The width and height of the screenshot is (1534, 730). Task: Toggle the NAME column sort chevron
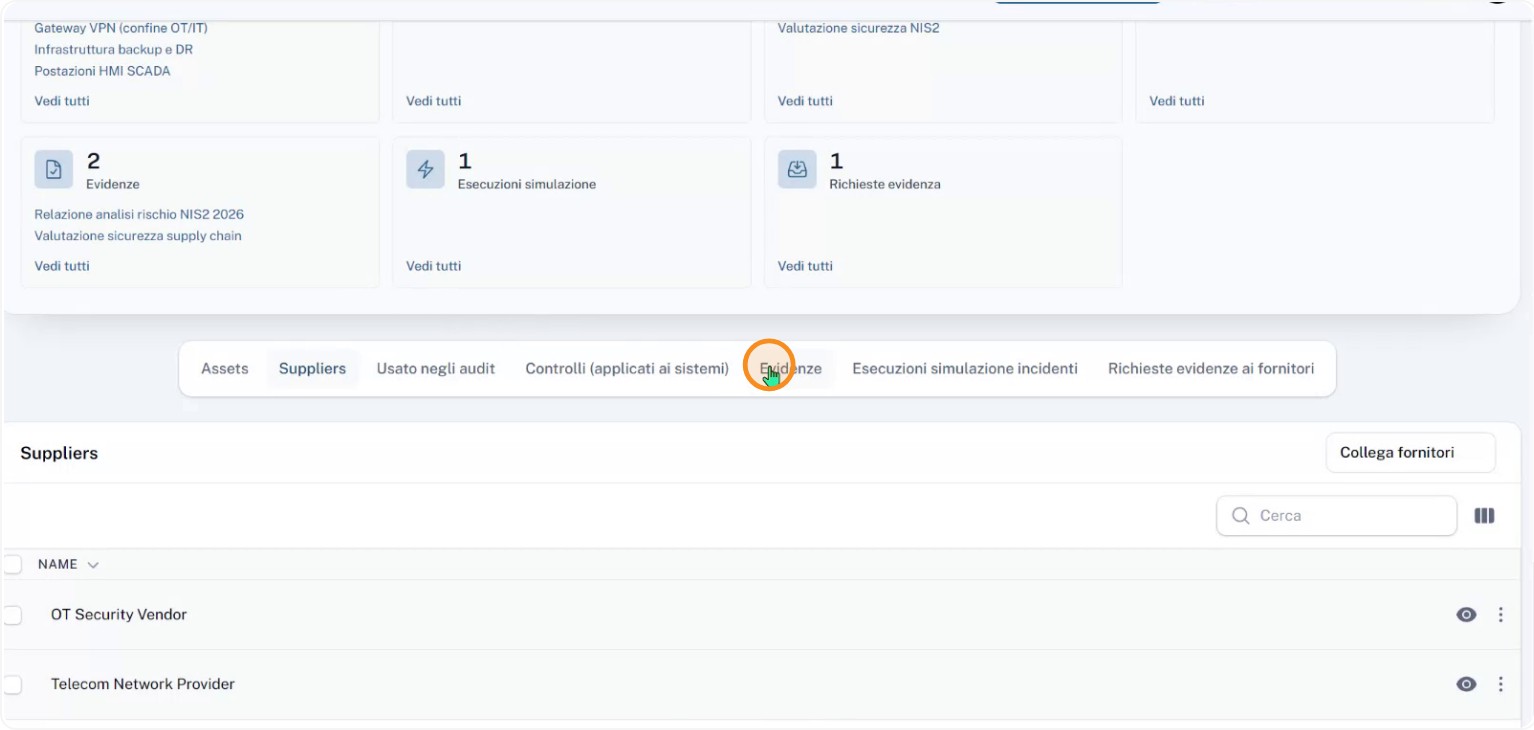[x=93, y=565]
